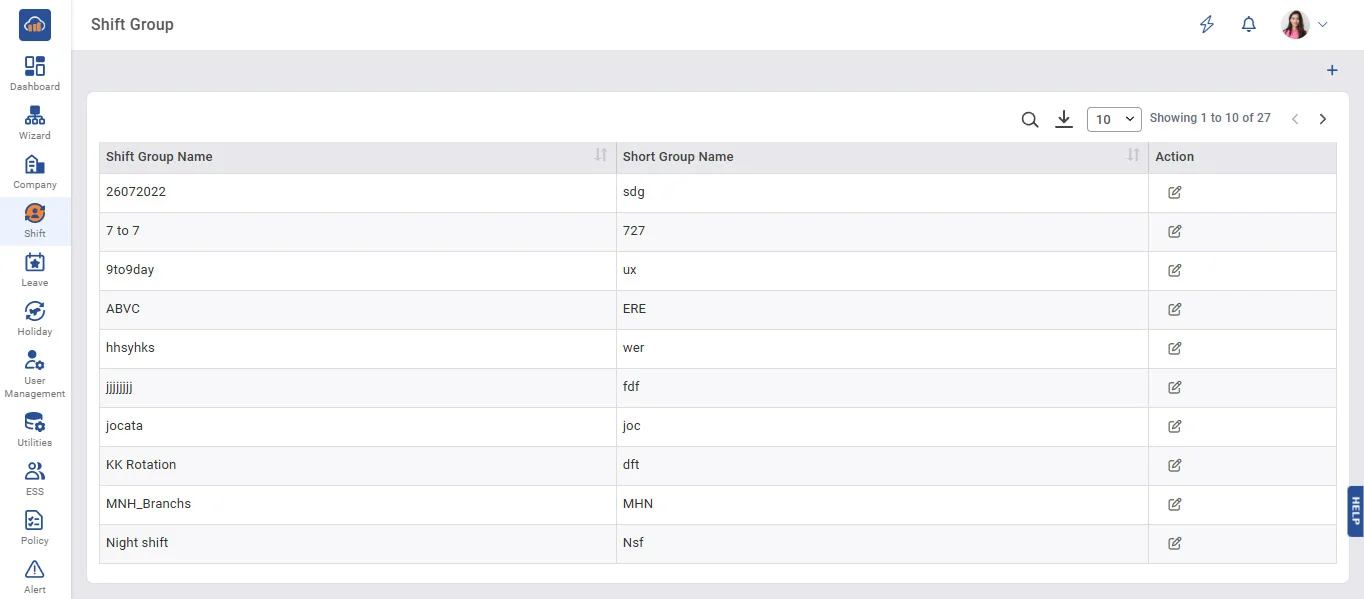
Task: Open the Dashboard sidebar item
Action: [x=35, y=73]
